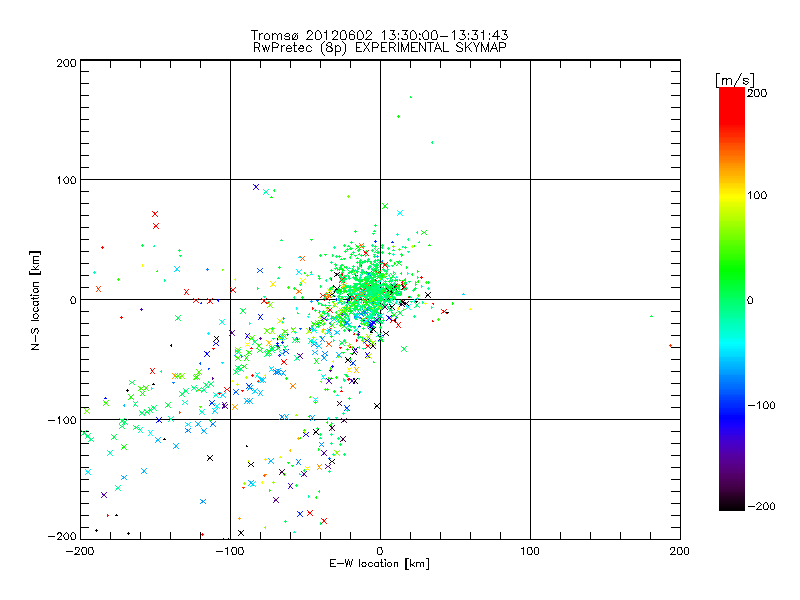
Task: Click the x-axis tick label '200'
Action: (x=680, y=551)
